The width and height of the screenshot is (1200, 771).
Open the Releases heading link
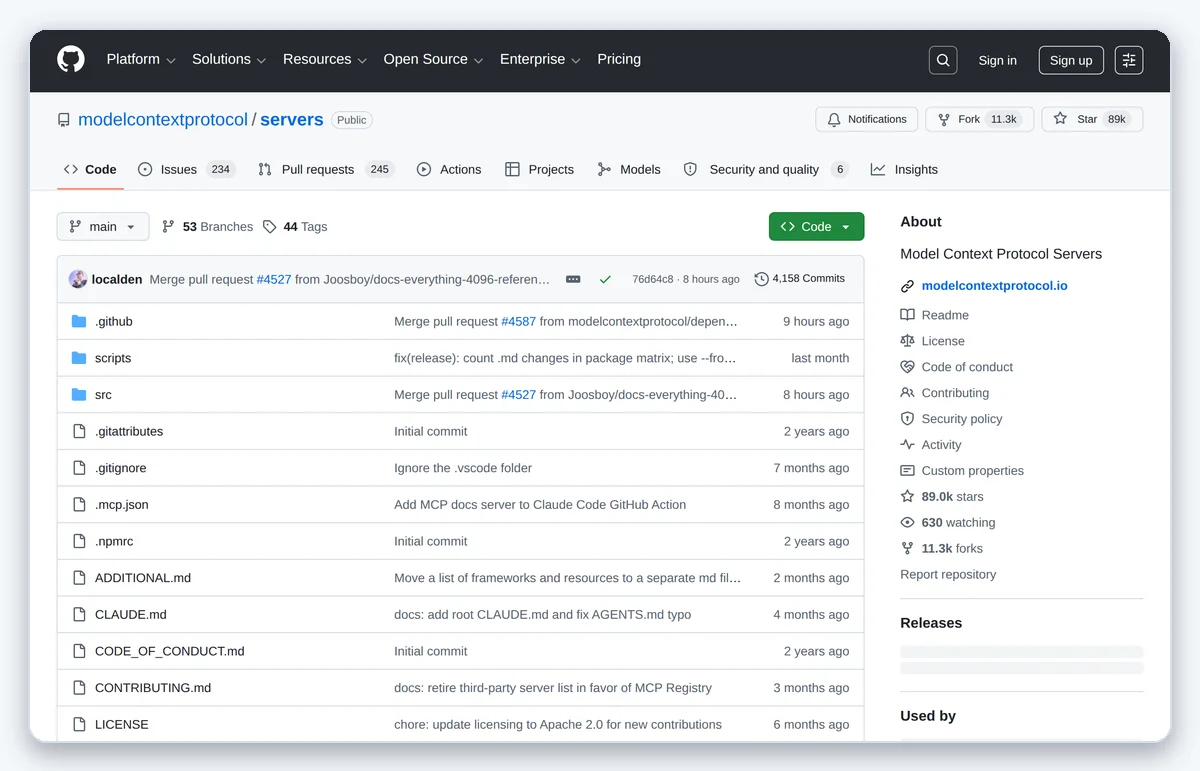tap(931, 623)
